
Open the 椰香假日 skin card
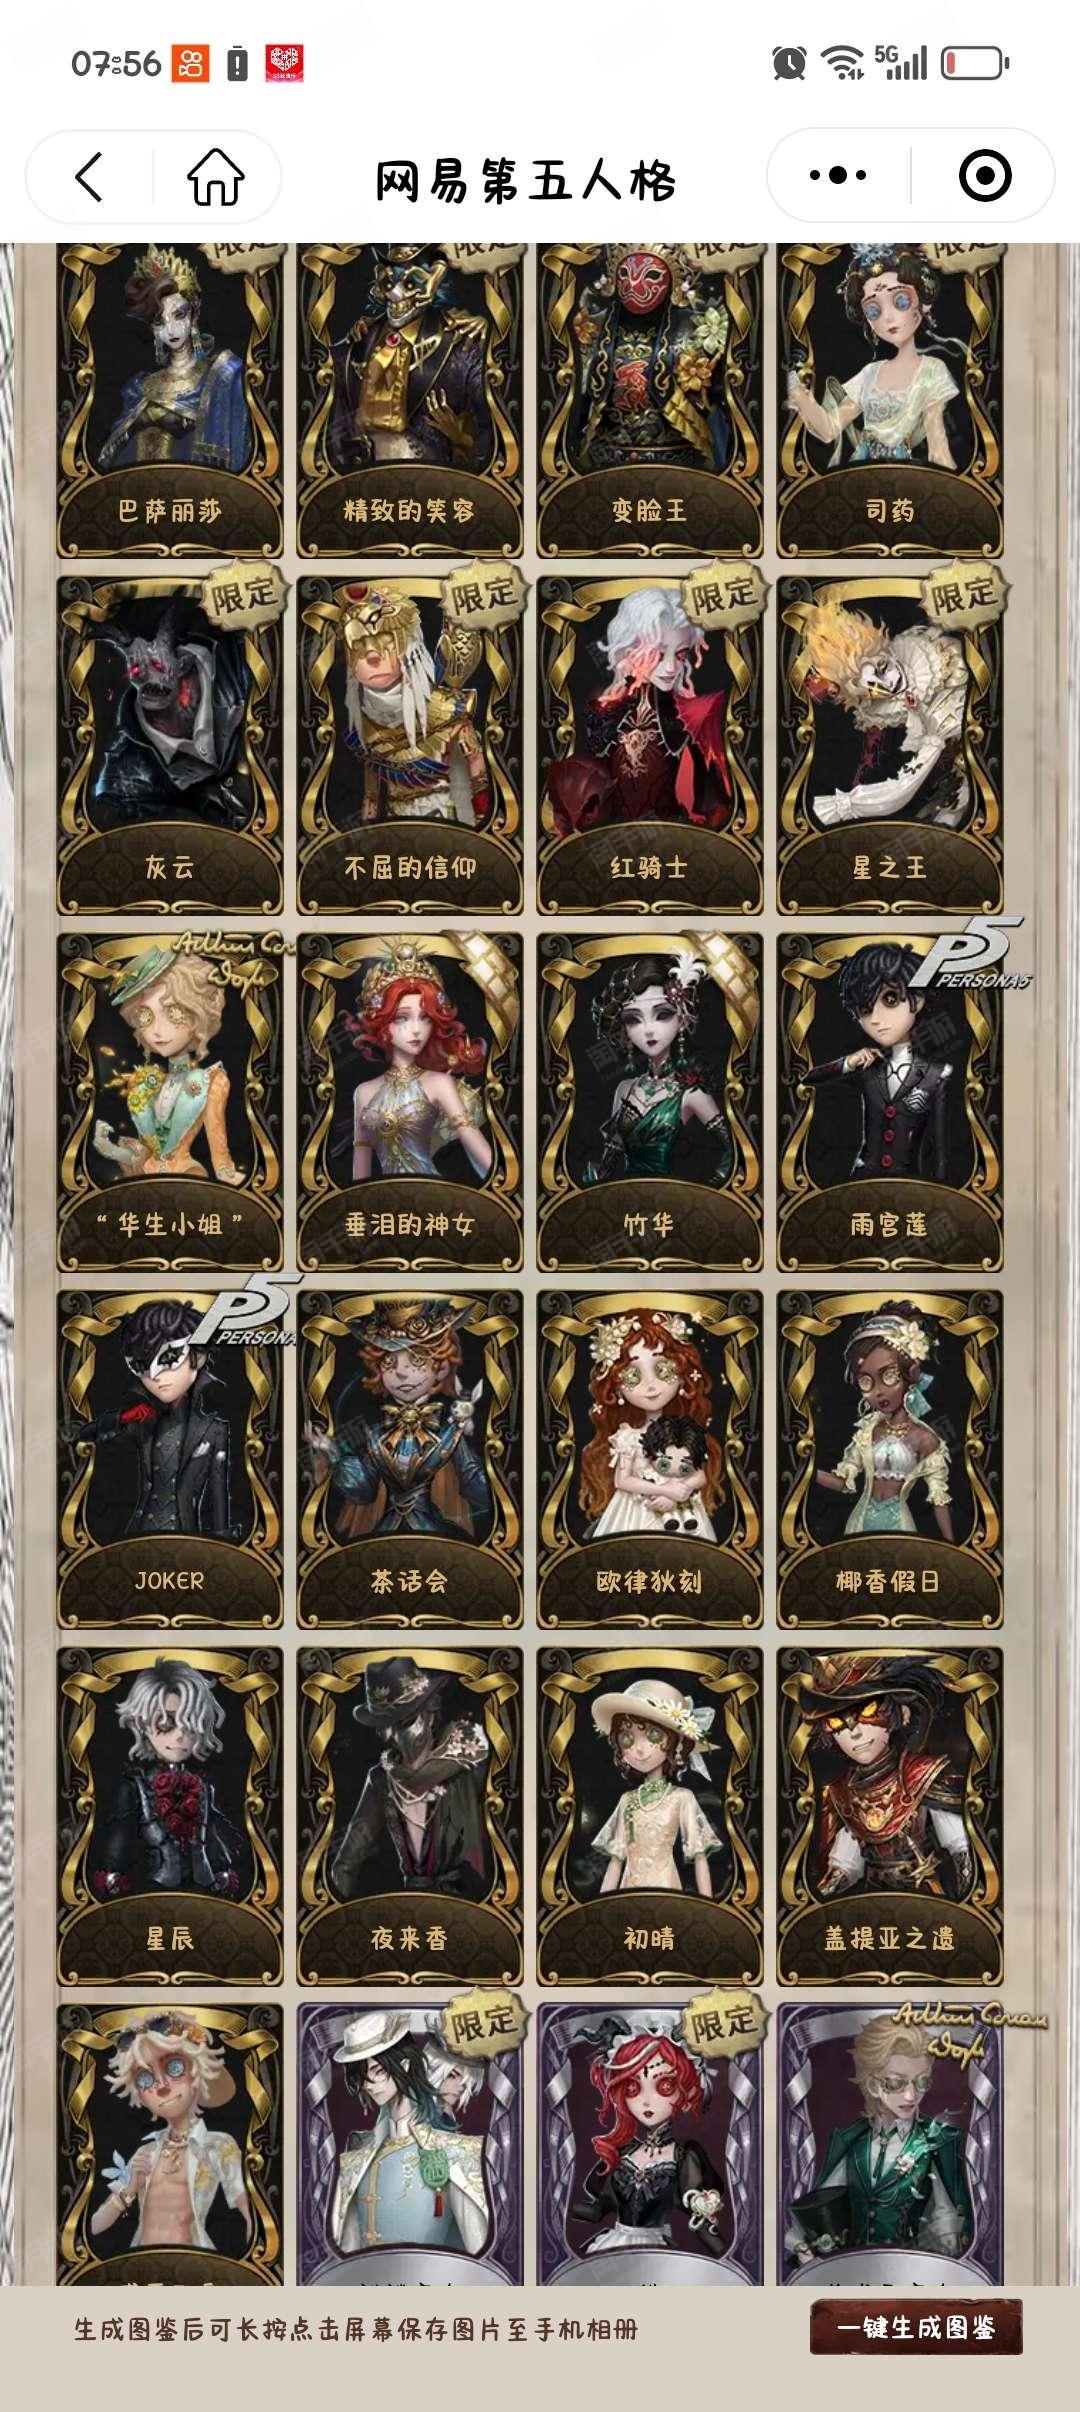[x=890, y=1459]
